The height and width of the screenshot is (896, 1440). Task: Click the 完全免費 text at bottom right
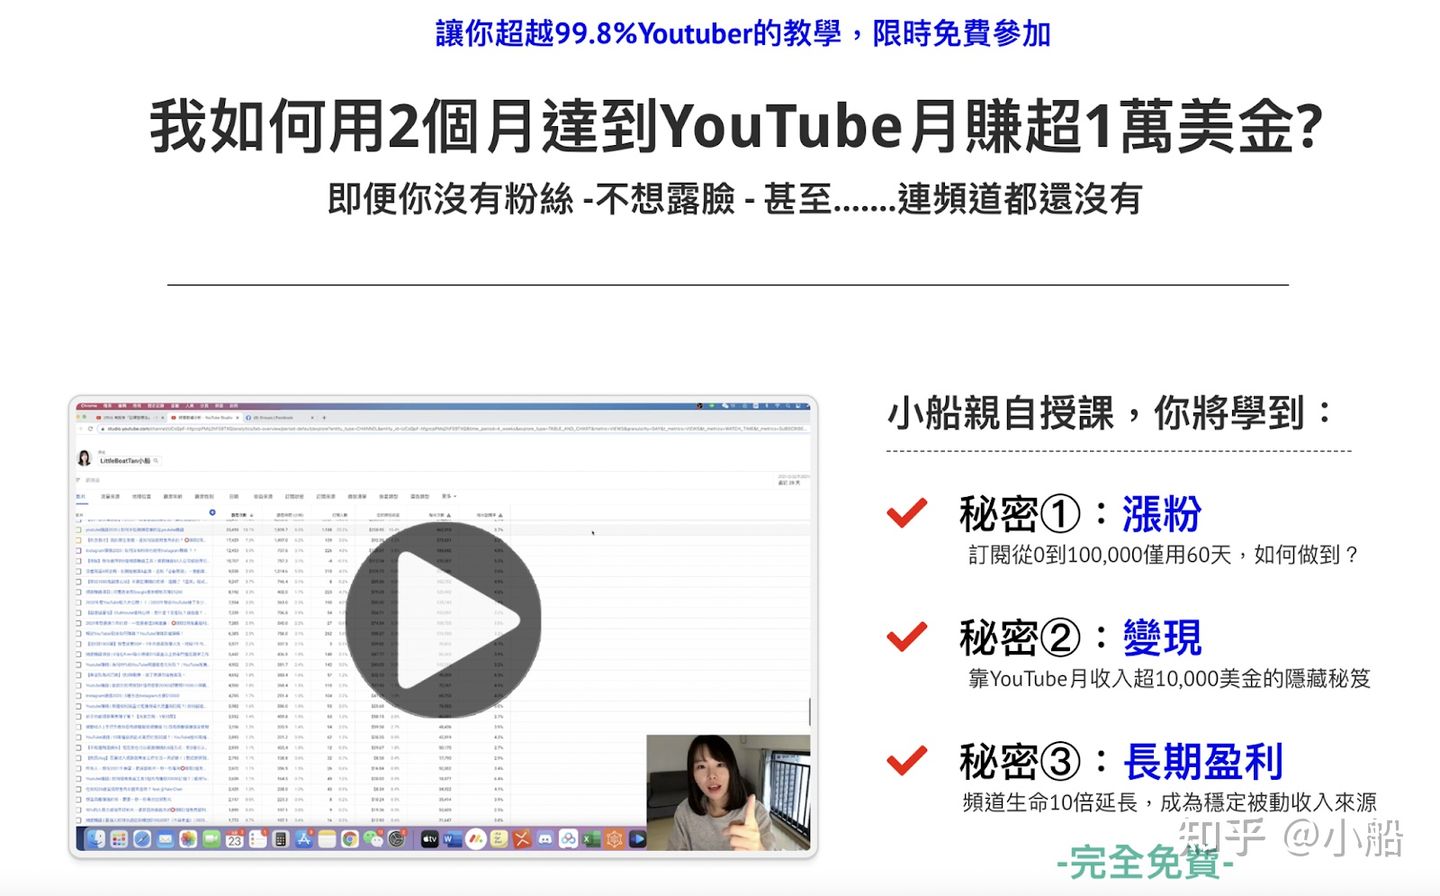coord(1143,860)
